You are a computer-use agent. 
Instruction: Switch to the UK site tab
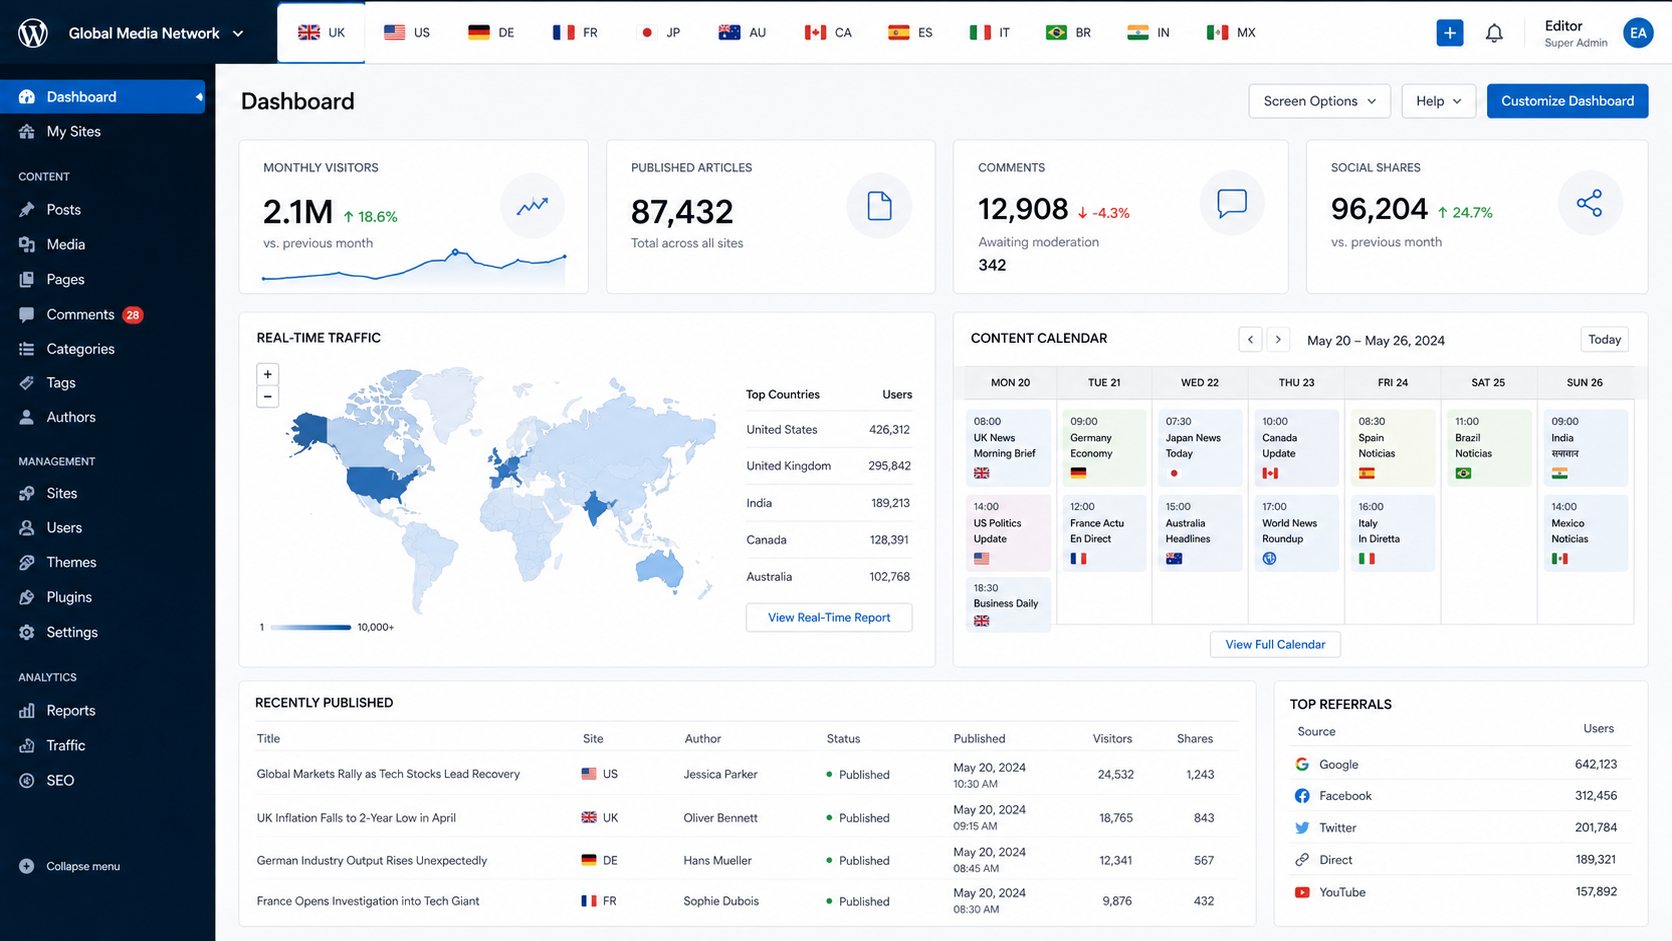[x=321, y=32]
